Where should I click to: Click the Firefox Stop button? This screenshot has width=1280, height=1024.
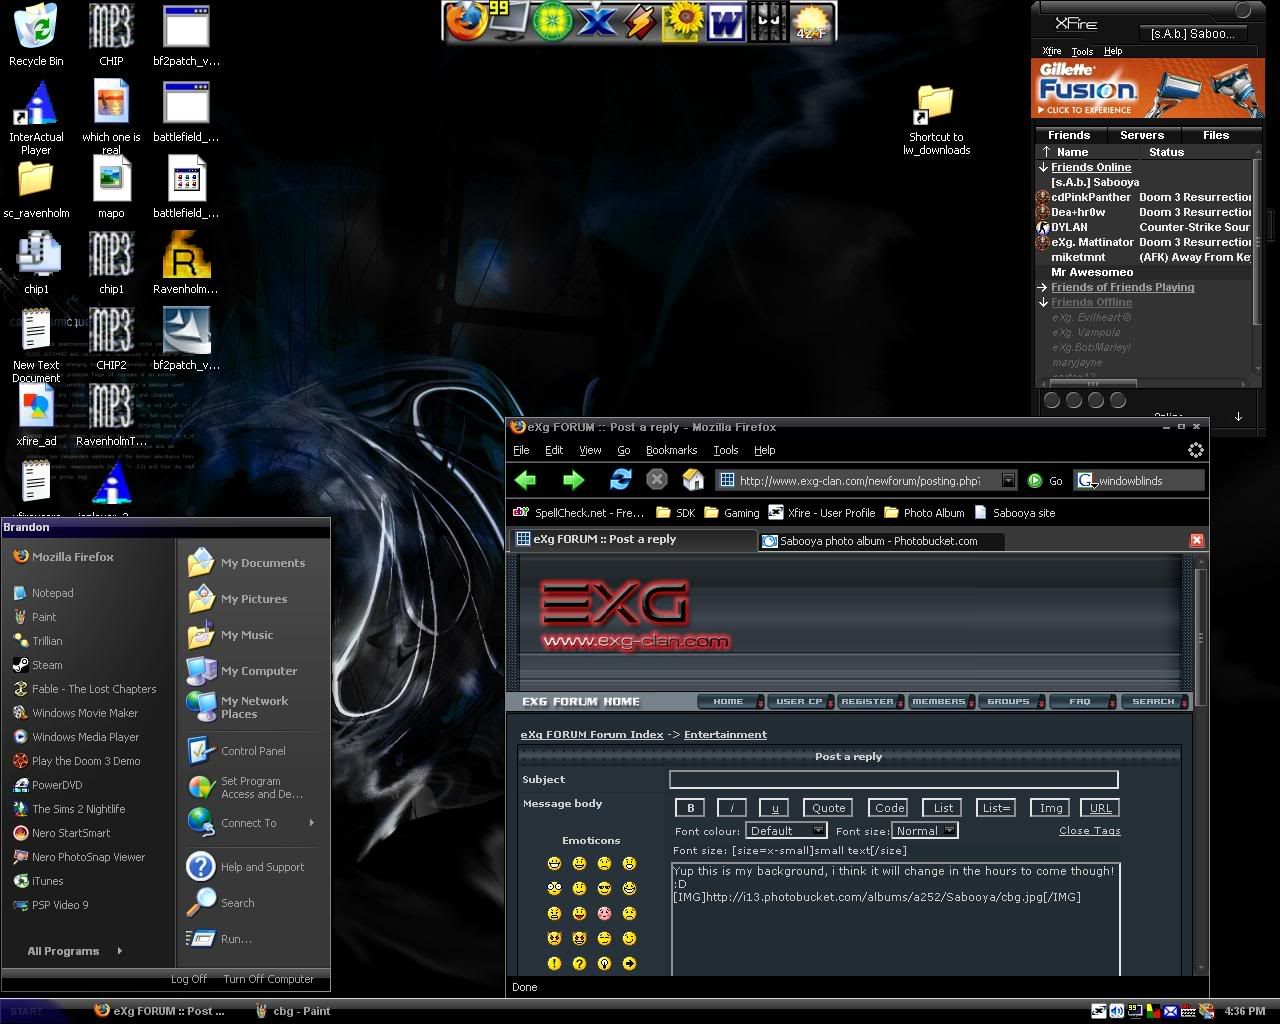click(657, 480)
